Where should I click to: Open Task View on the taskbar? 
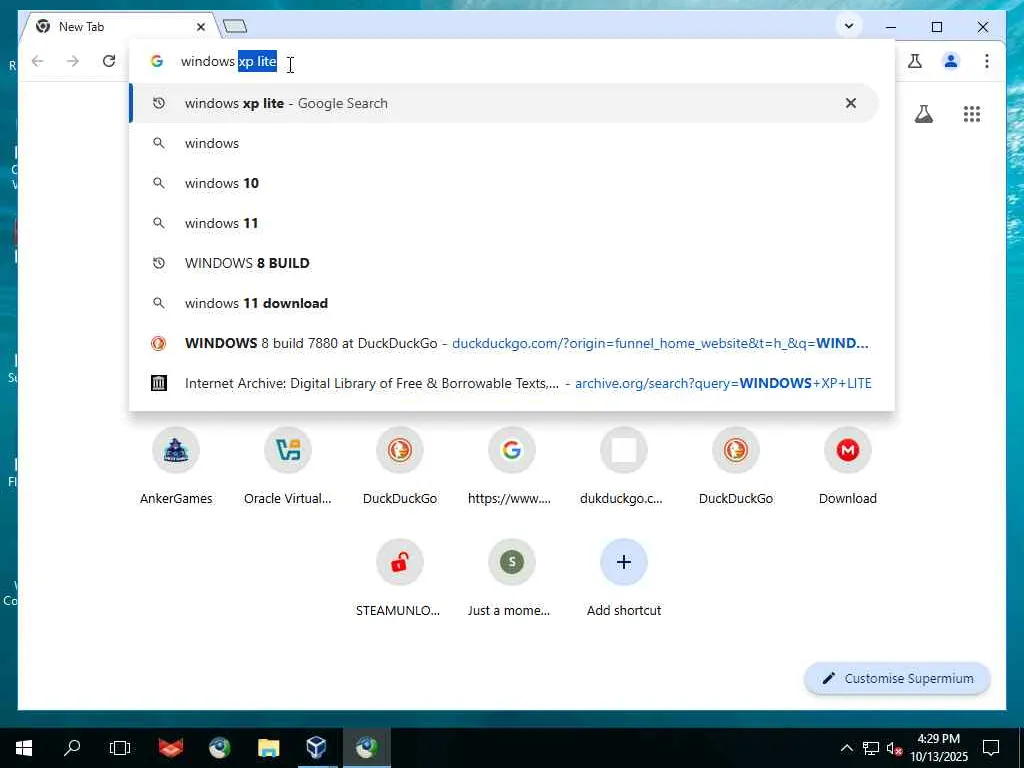(120, 748)
